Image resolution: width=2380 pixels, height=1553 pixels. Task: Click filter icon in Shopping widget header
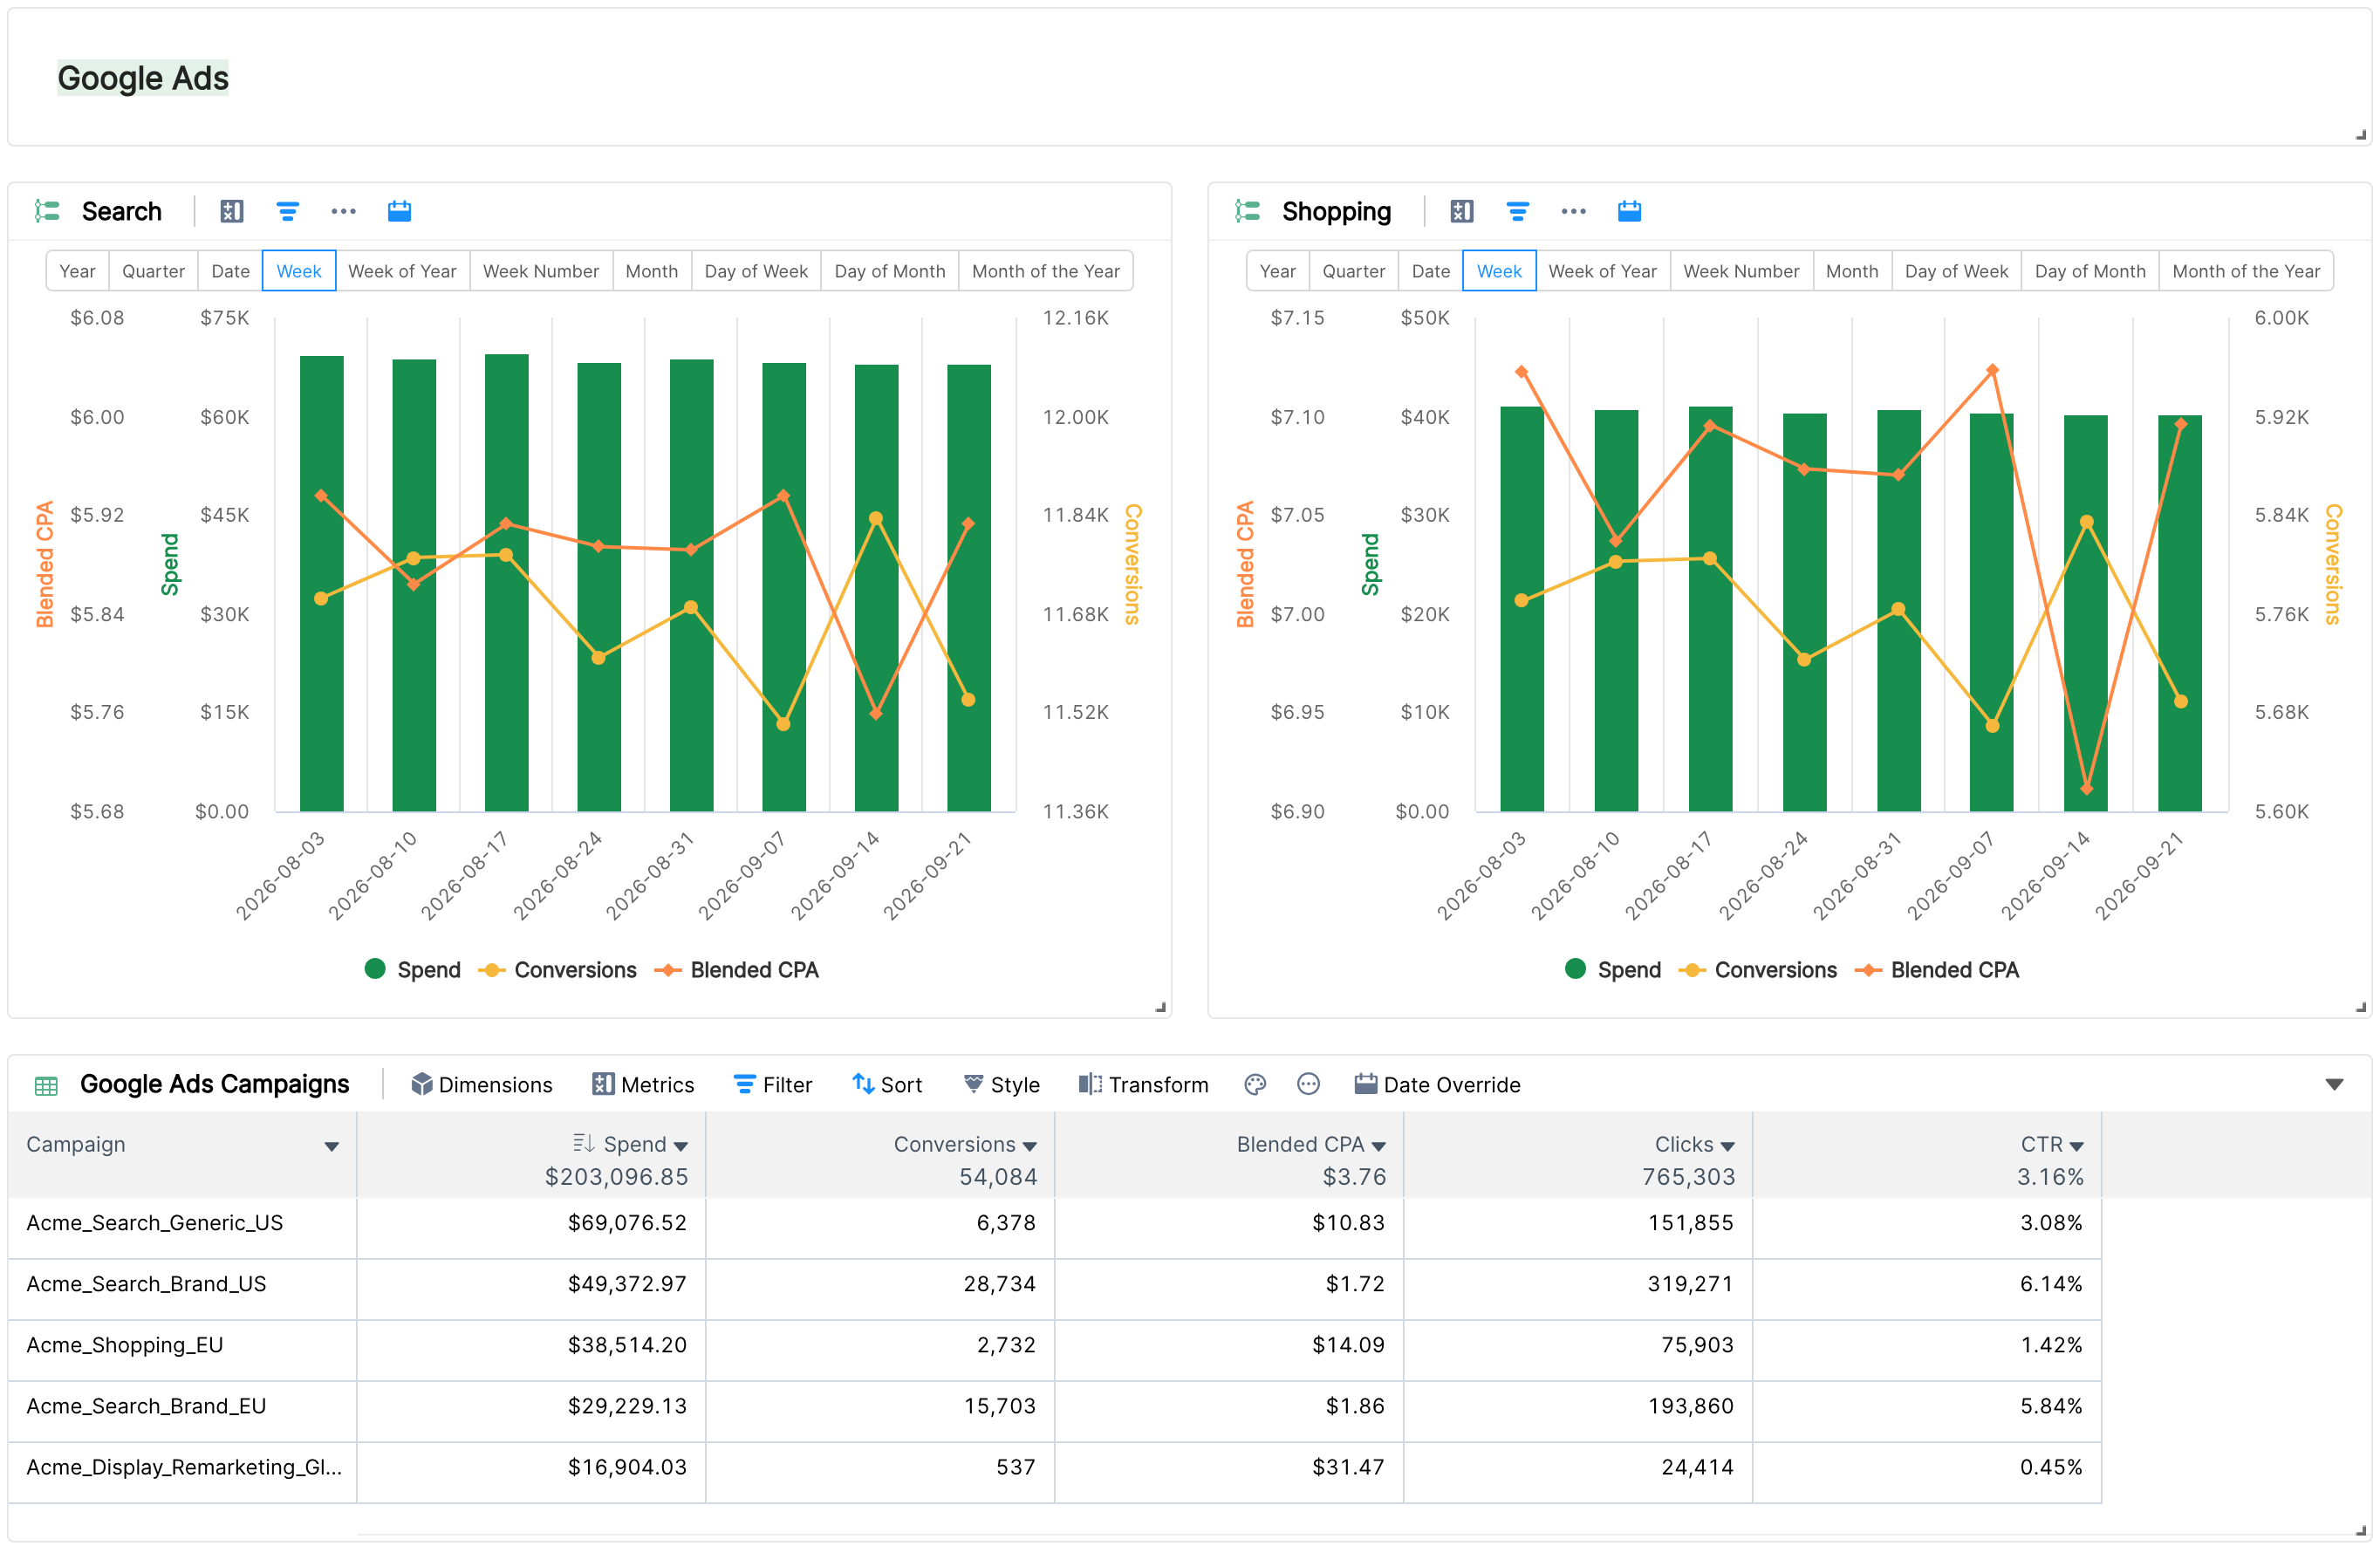pyautogui.click(x=1517, y=211)
